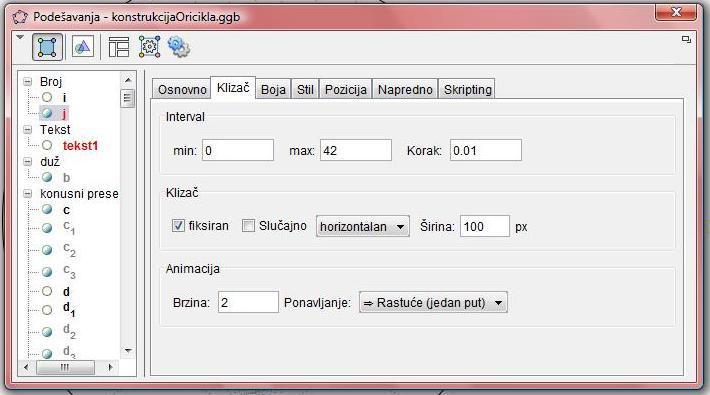This screenshot has height=395, width=710.
Task: Click the tree scroll left arrow
Action: pos(26,367)
